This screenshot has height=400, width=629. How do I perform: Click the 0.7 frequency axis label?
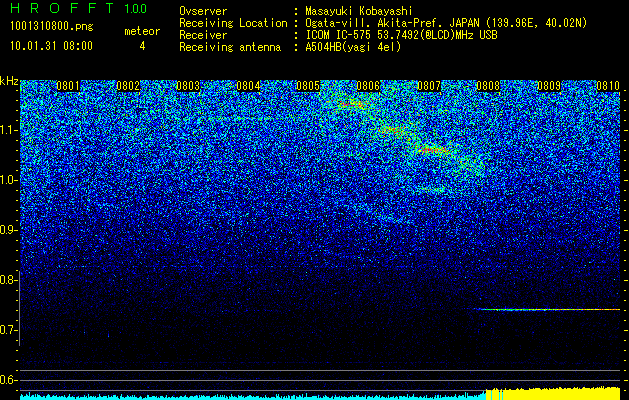[x=8, y=330]
